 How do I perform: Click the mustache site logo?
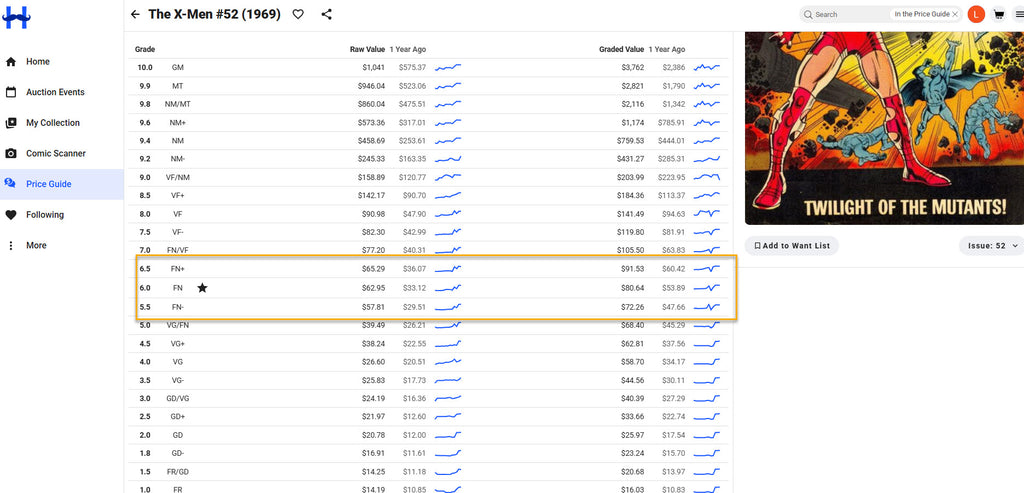pyautogui.click(x=16, y=17)
